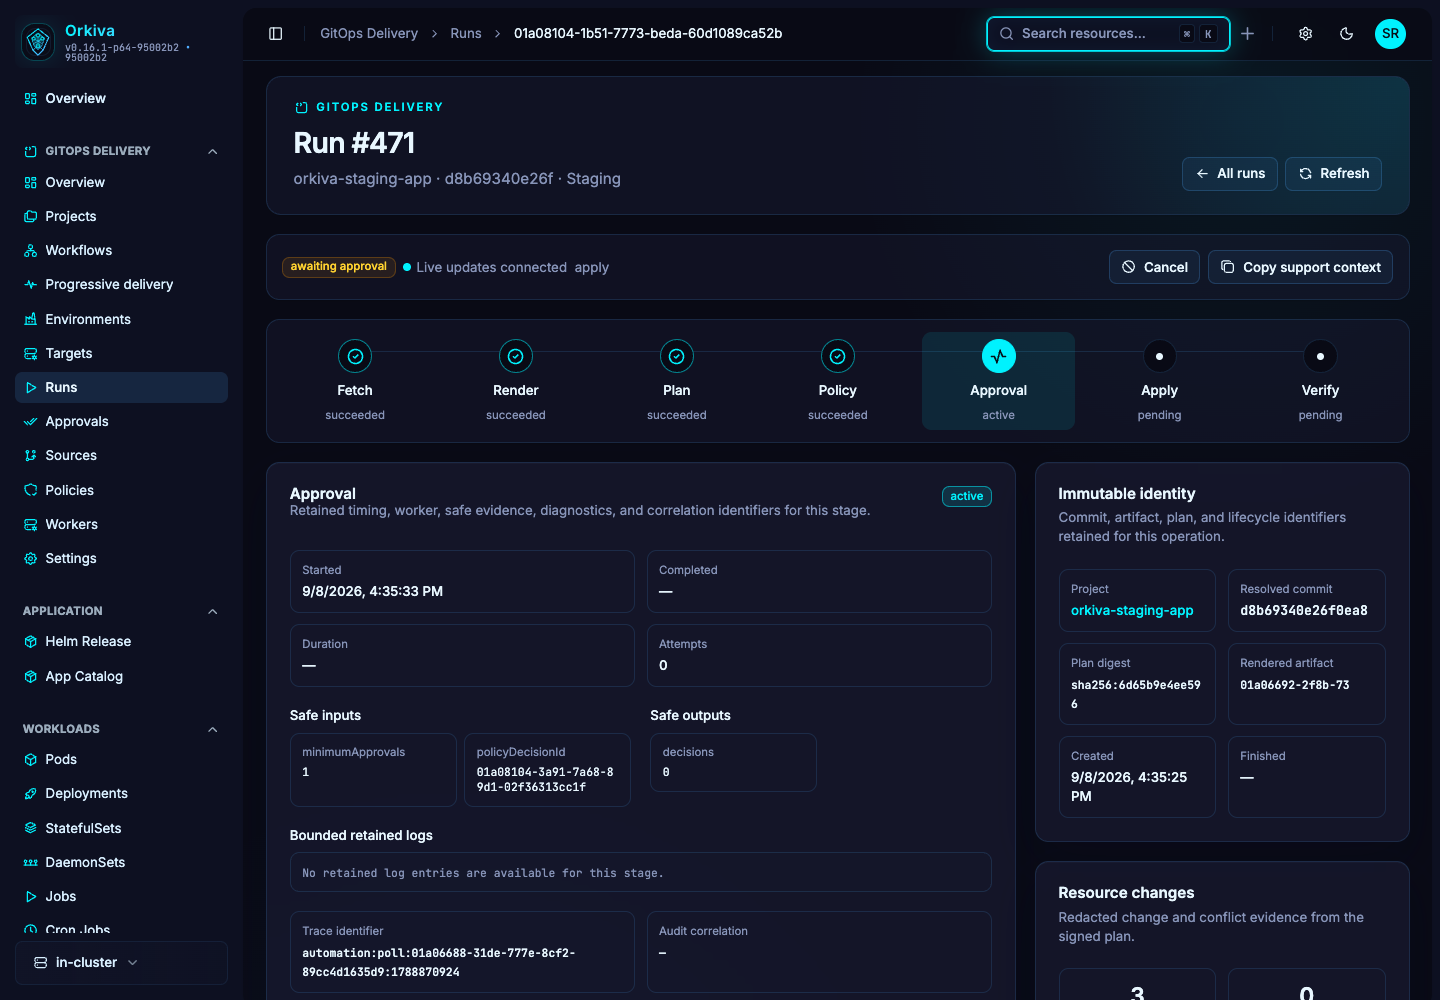
Task: Select the Plan stage icon
Action: (x=677, y=356)
